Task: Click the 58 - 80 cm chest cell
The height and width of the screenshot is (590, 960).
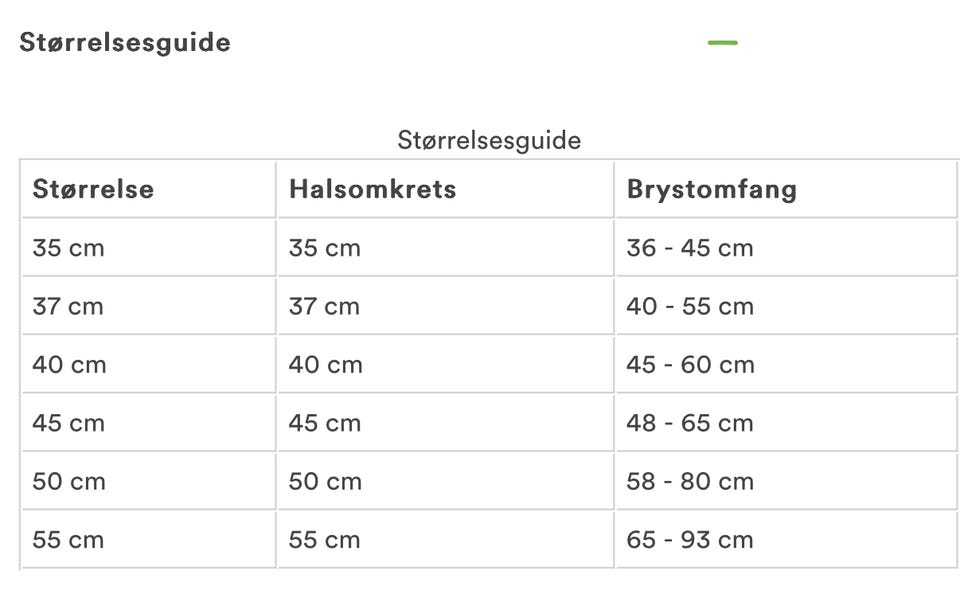Action: [x=786, y=481]
